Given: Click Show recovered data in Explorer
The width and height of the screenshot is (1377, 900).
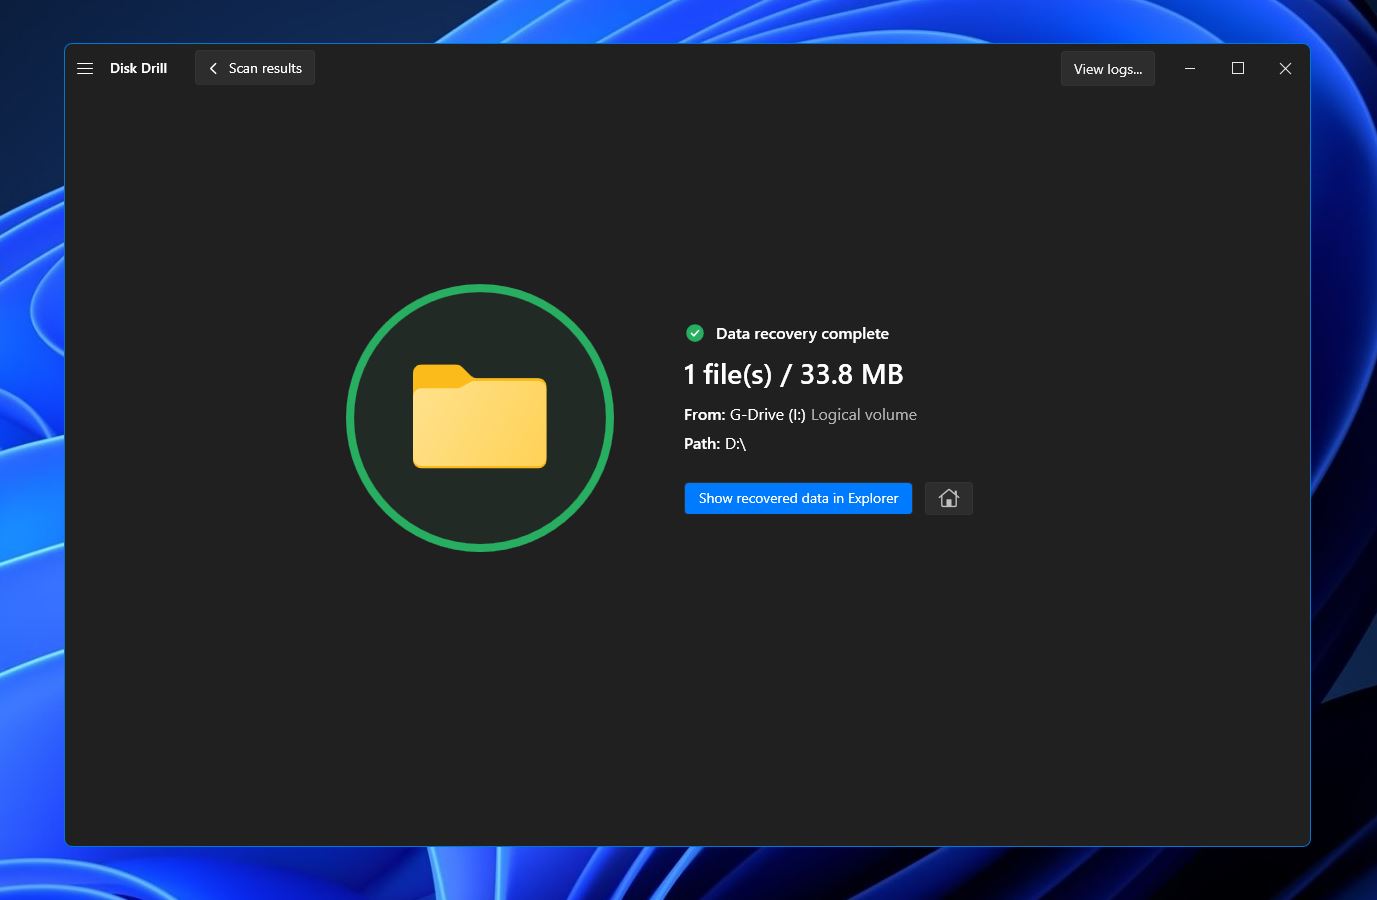Looking at the screenshot, I should coord(798,498).
